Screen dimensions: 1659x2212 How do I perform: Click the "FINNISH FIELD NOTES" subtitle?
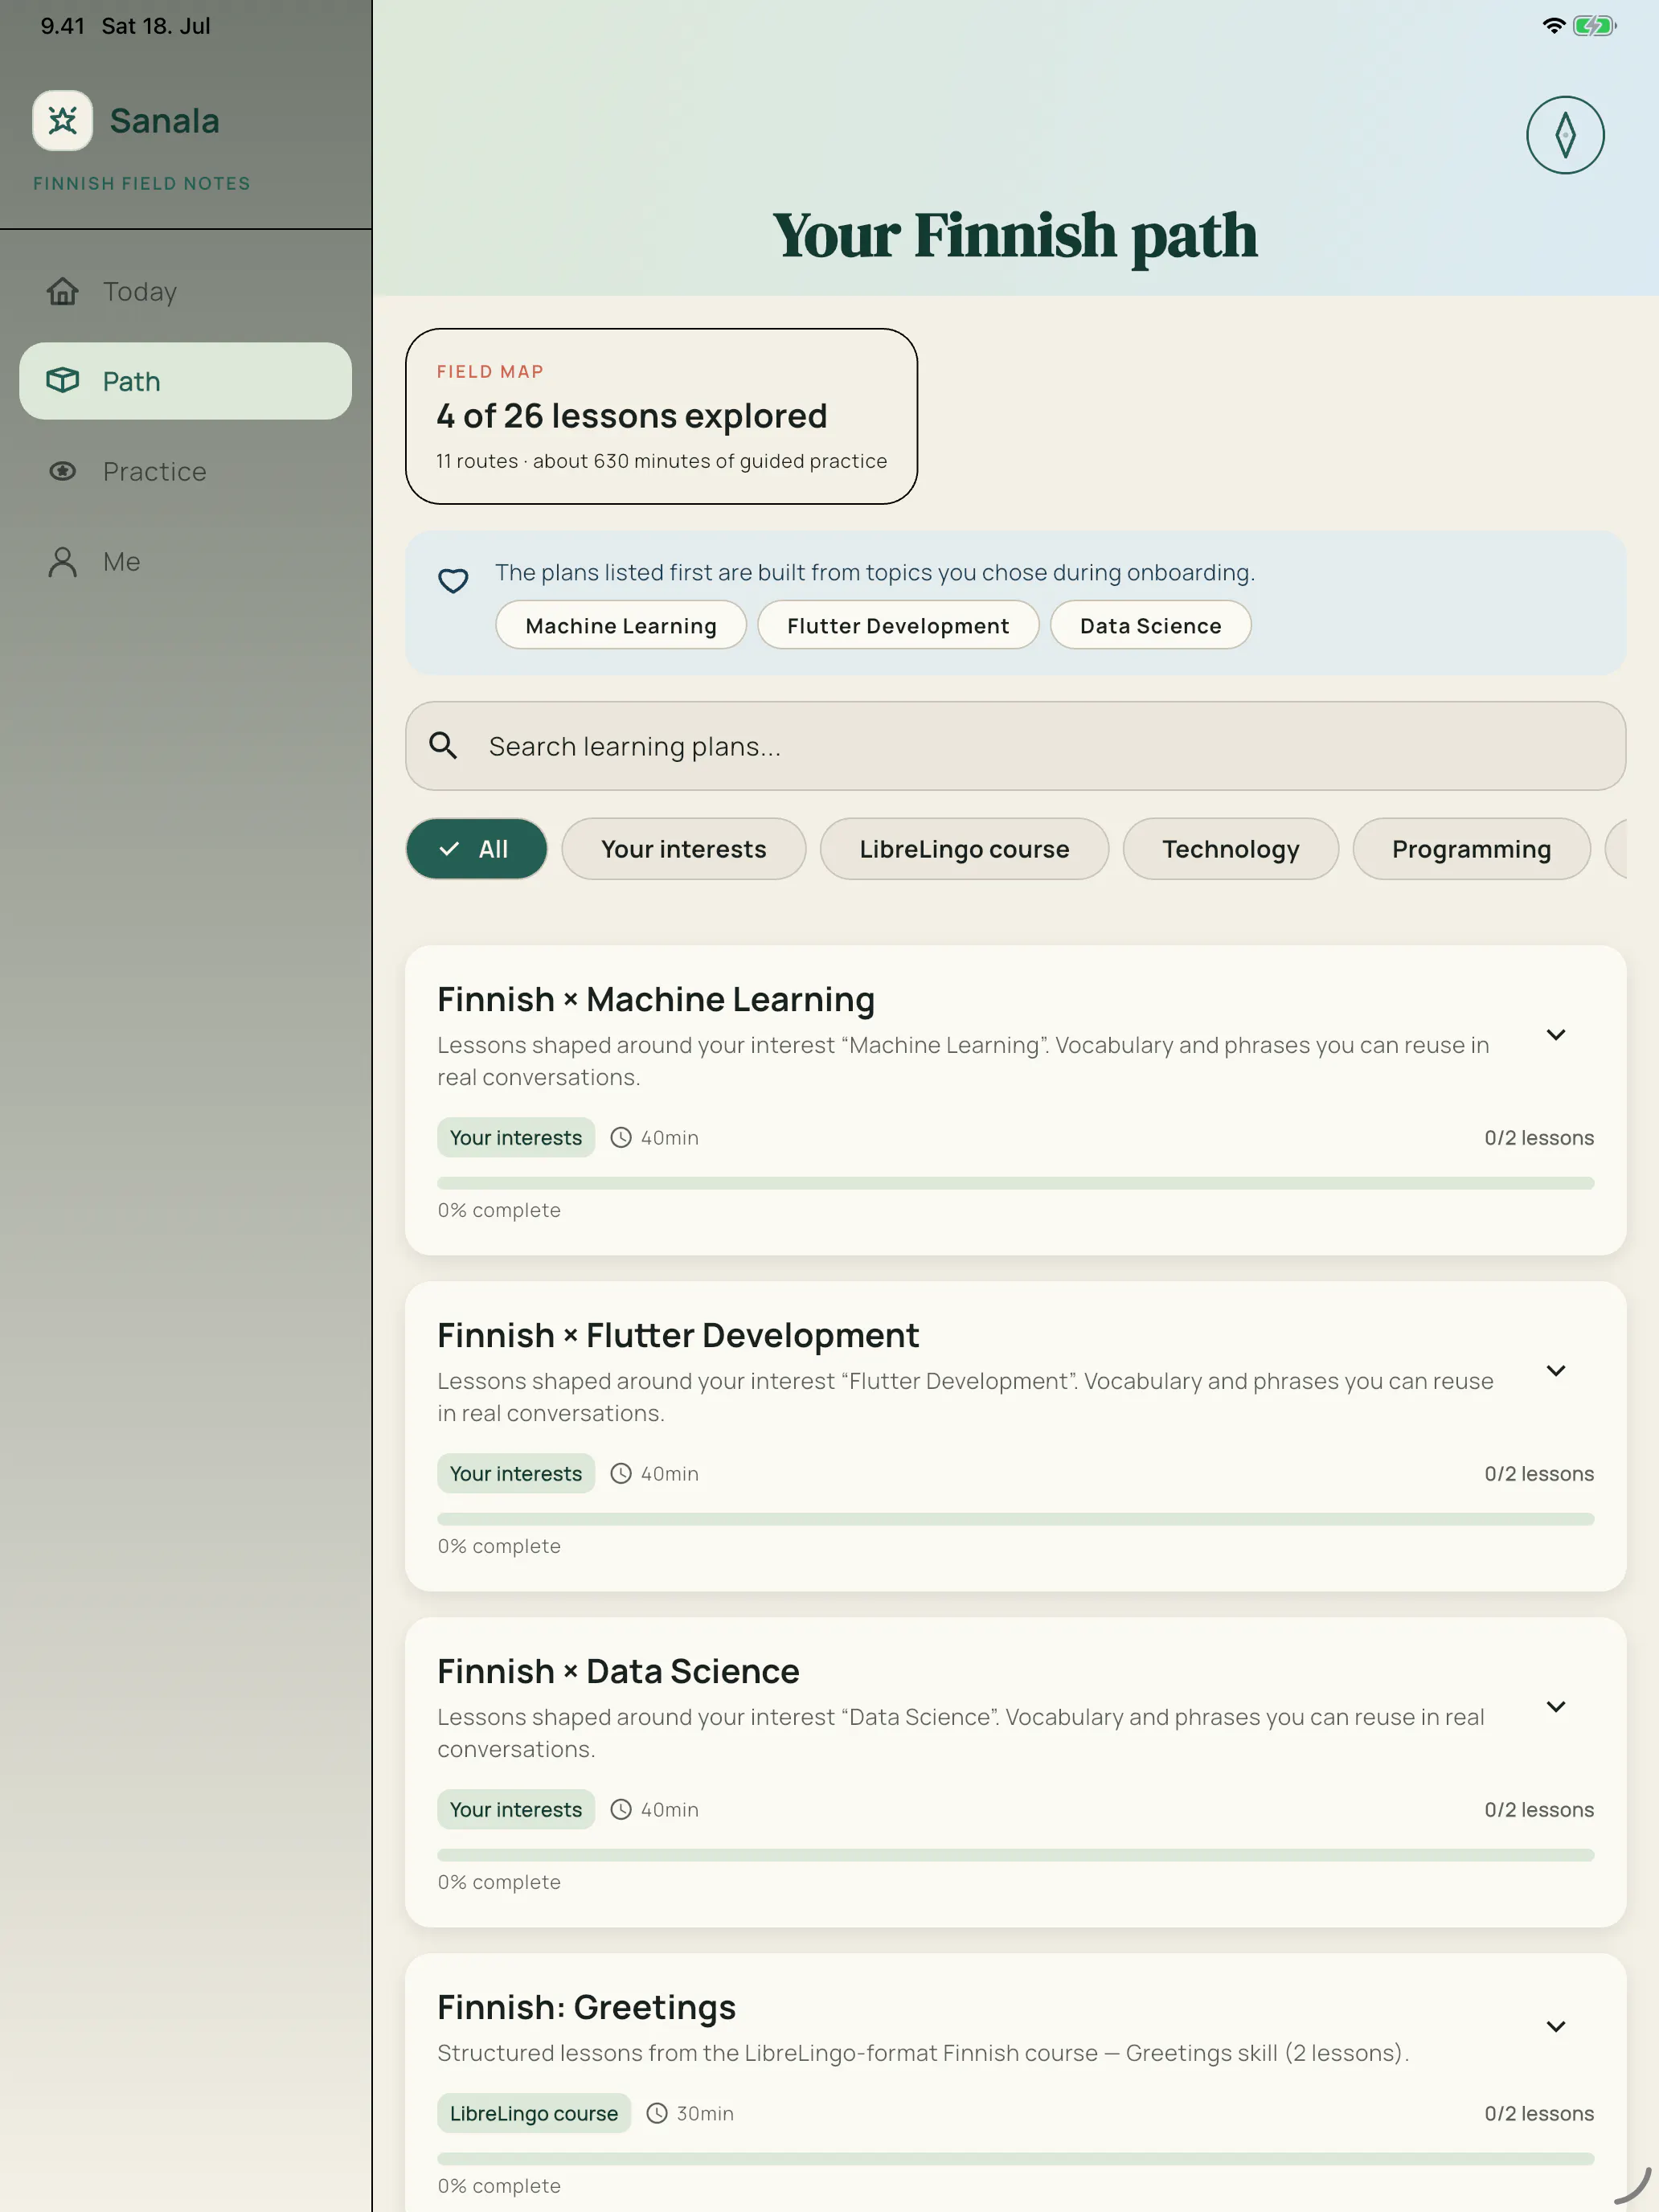click(141, 183)
